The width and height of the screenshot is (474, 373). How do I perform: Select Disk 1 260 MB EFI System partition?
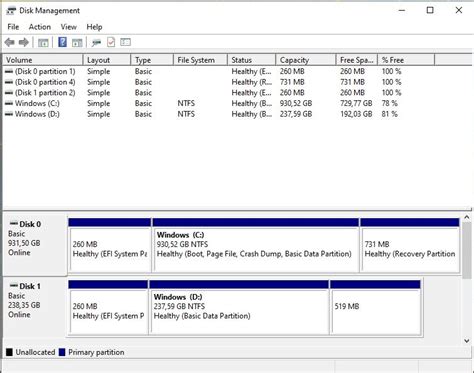pyautogui.click(x=108, y=307)
